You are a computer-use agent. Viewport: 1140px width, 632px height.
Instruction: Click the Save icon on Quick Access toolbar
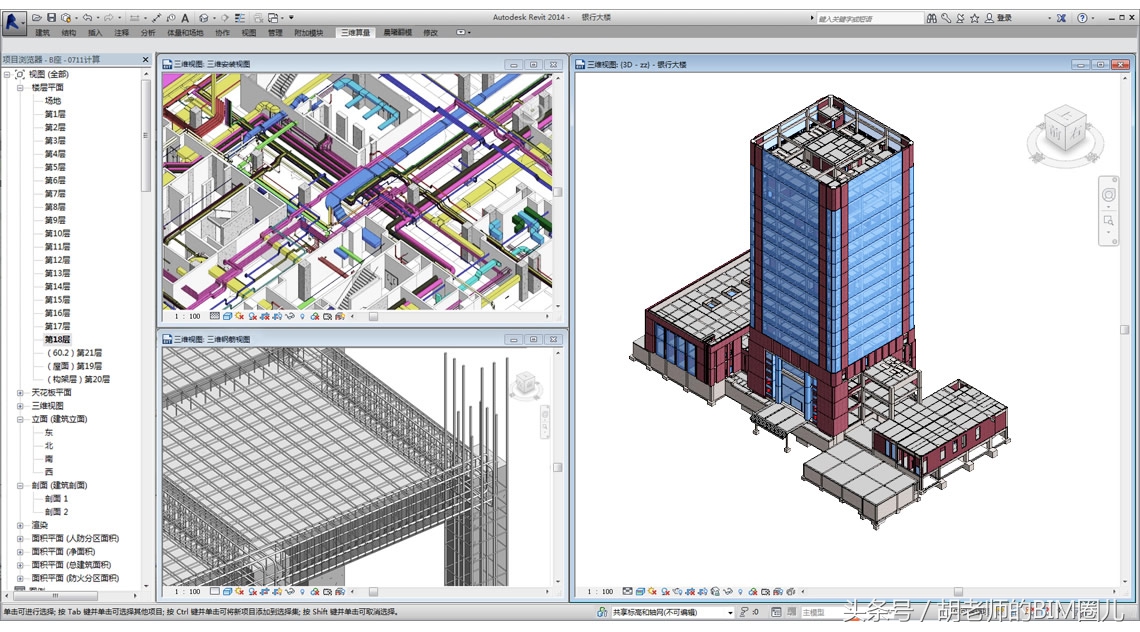(x=51, y=18)
